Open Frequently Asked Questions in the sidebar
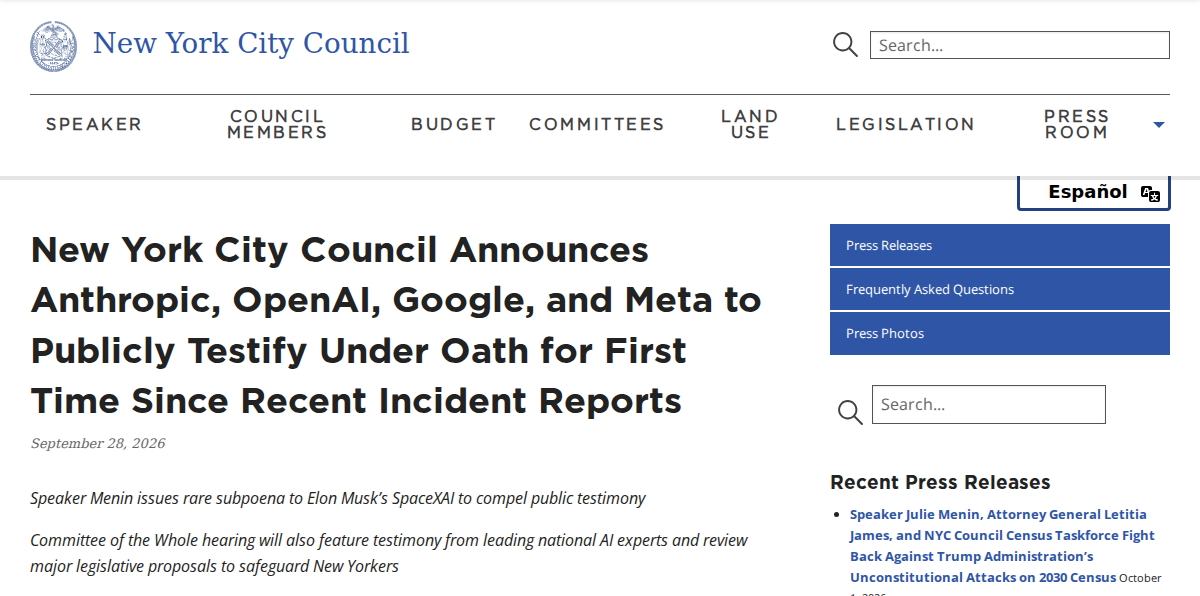Screen dimensions: 1200x596 [1000, 289]
